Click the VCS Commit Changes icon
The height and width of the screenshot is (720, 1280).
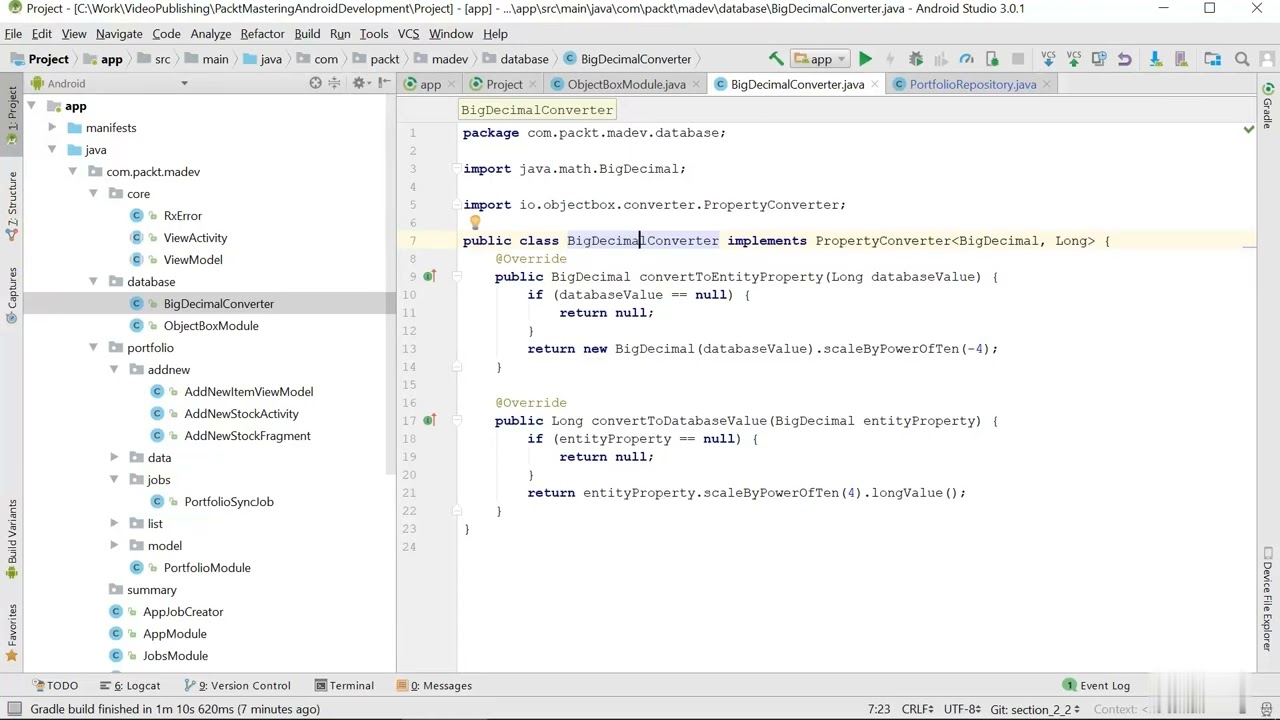point(1073,59)
